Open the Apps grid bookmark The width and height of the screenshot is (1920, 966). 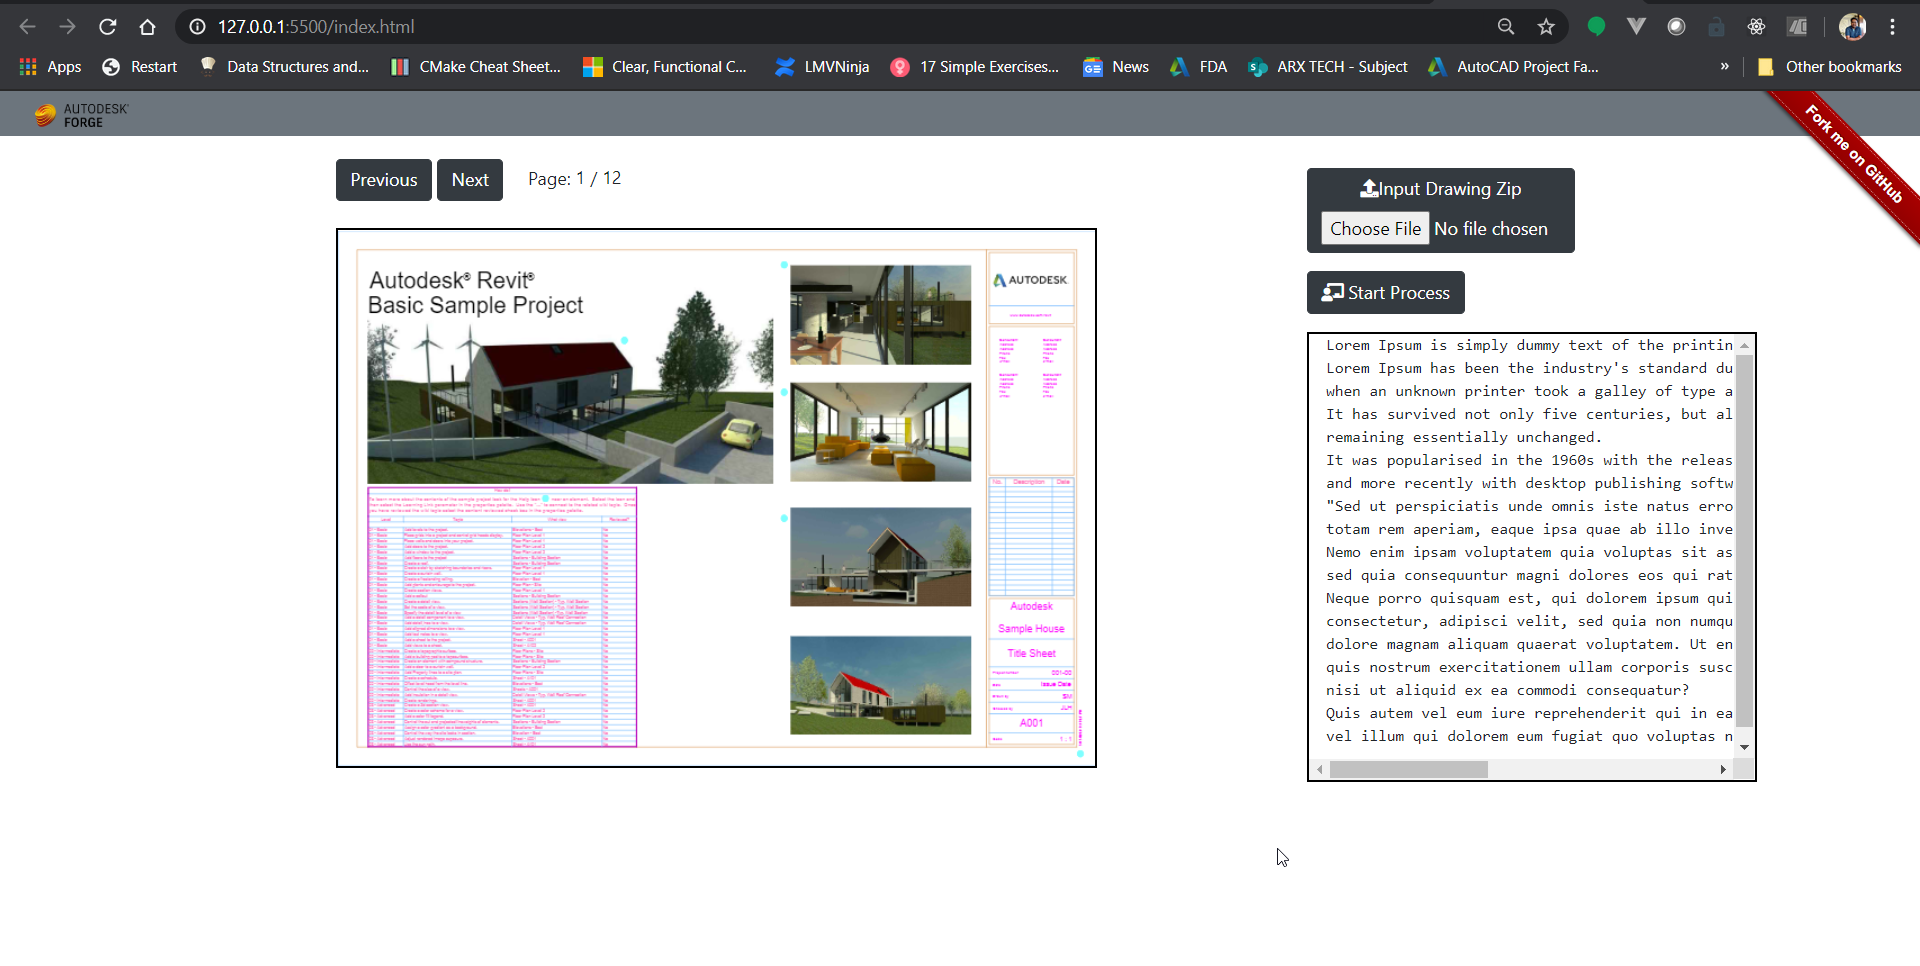pyautogui.click(x=50, y=67)
